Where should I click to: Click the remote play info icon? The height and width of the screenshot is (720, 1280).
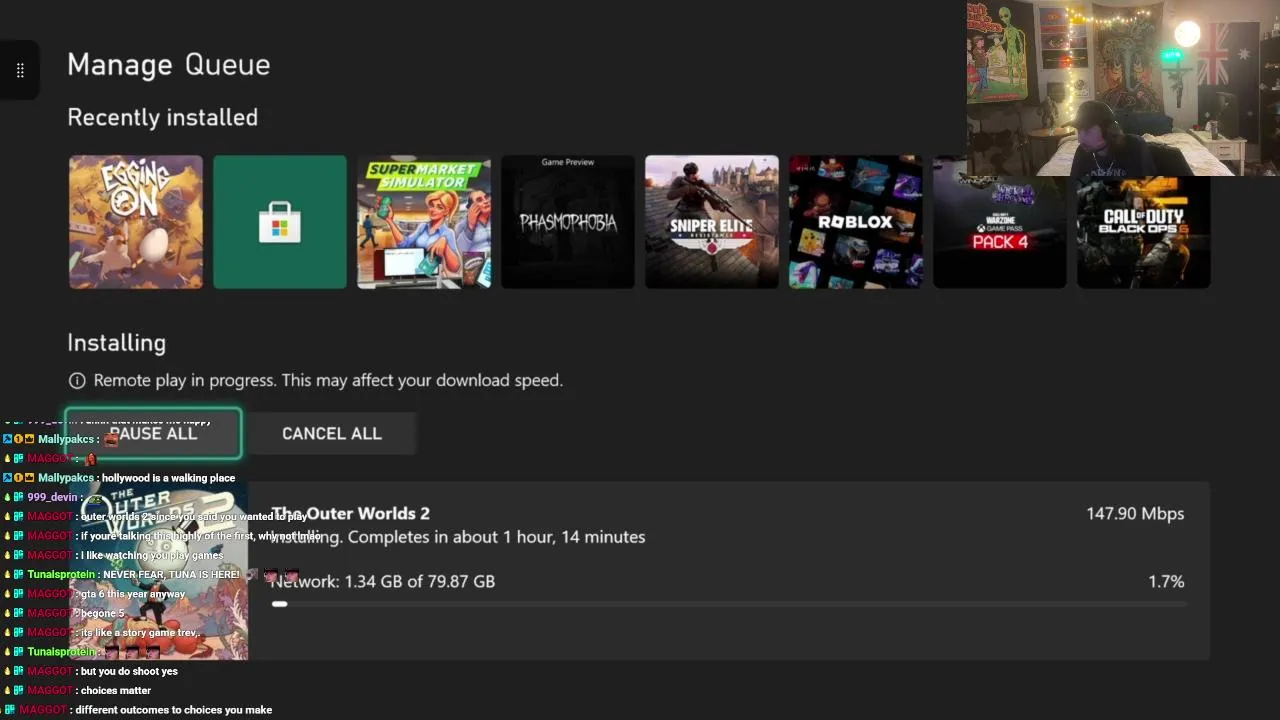[77, 380]
